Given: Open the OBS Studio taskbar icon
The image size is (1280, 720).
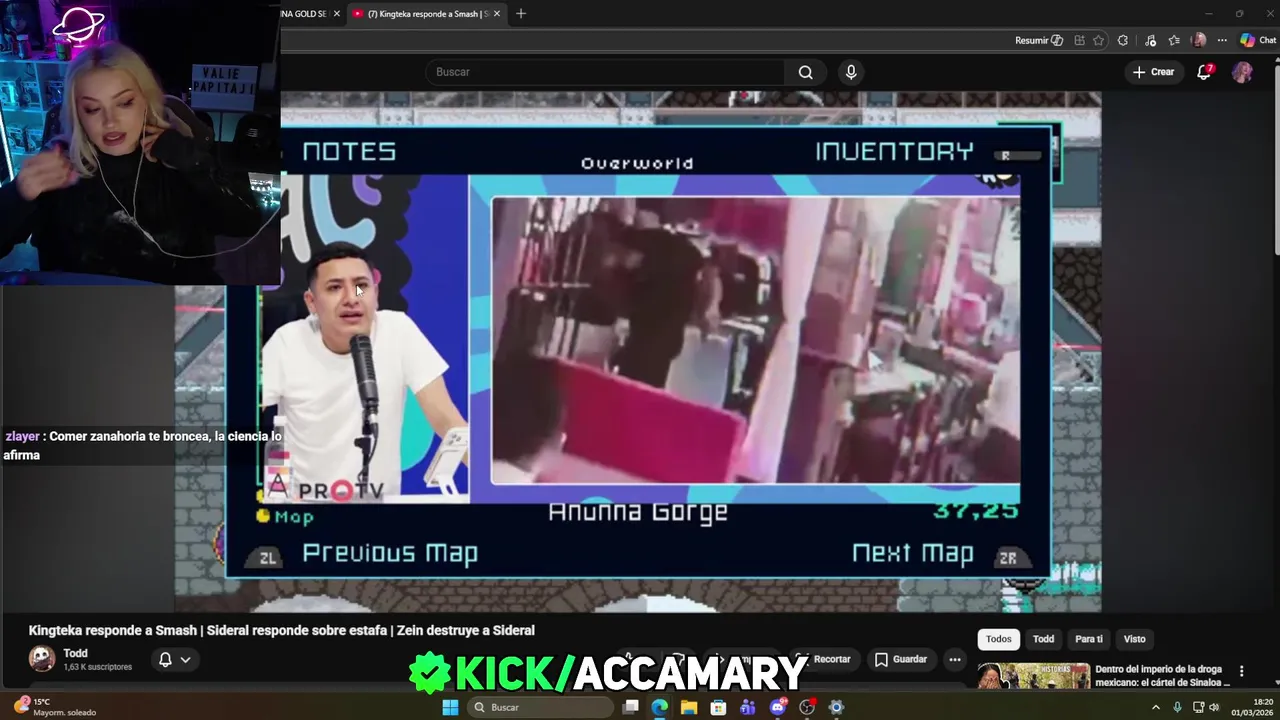Looking at the screenshot, I should 807,707.
